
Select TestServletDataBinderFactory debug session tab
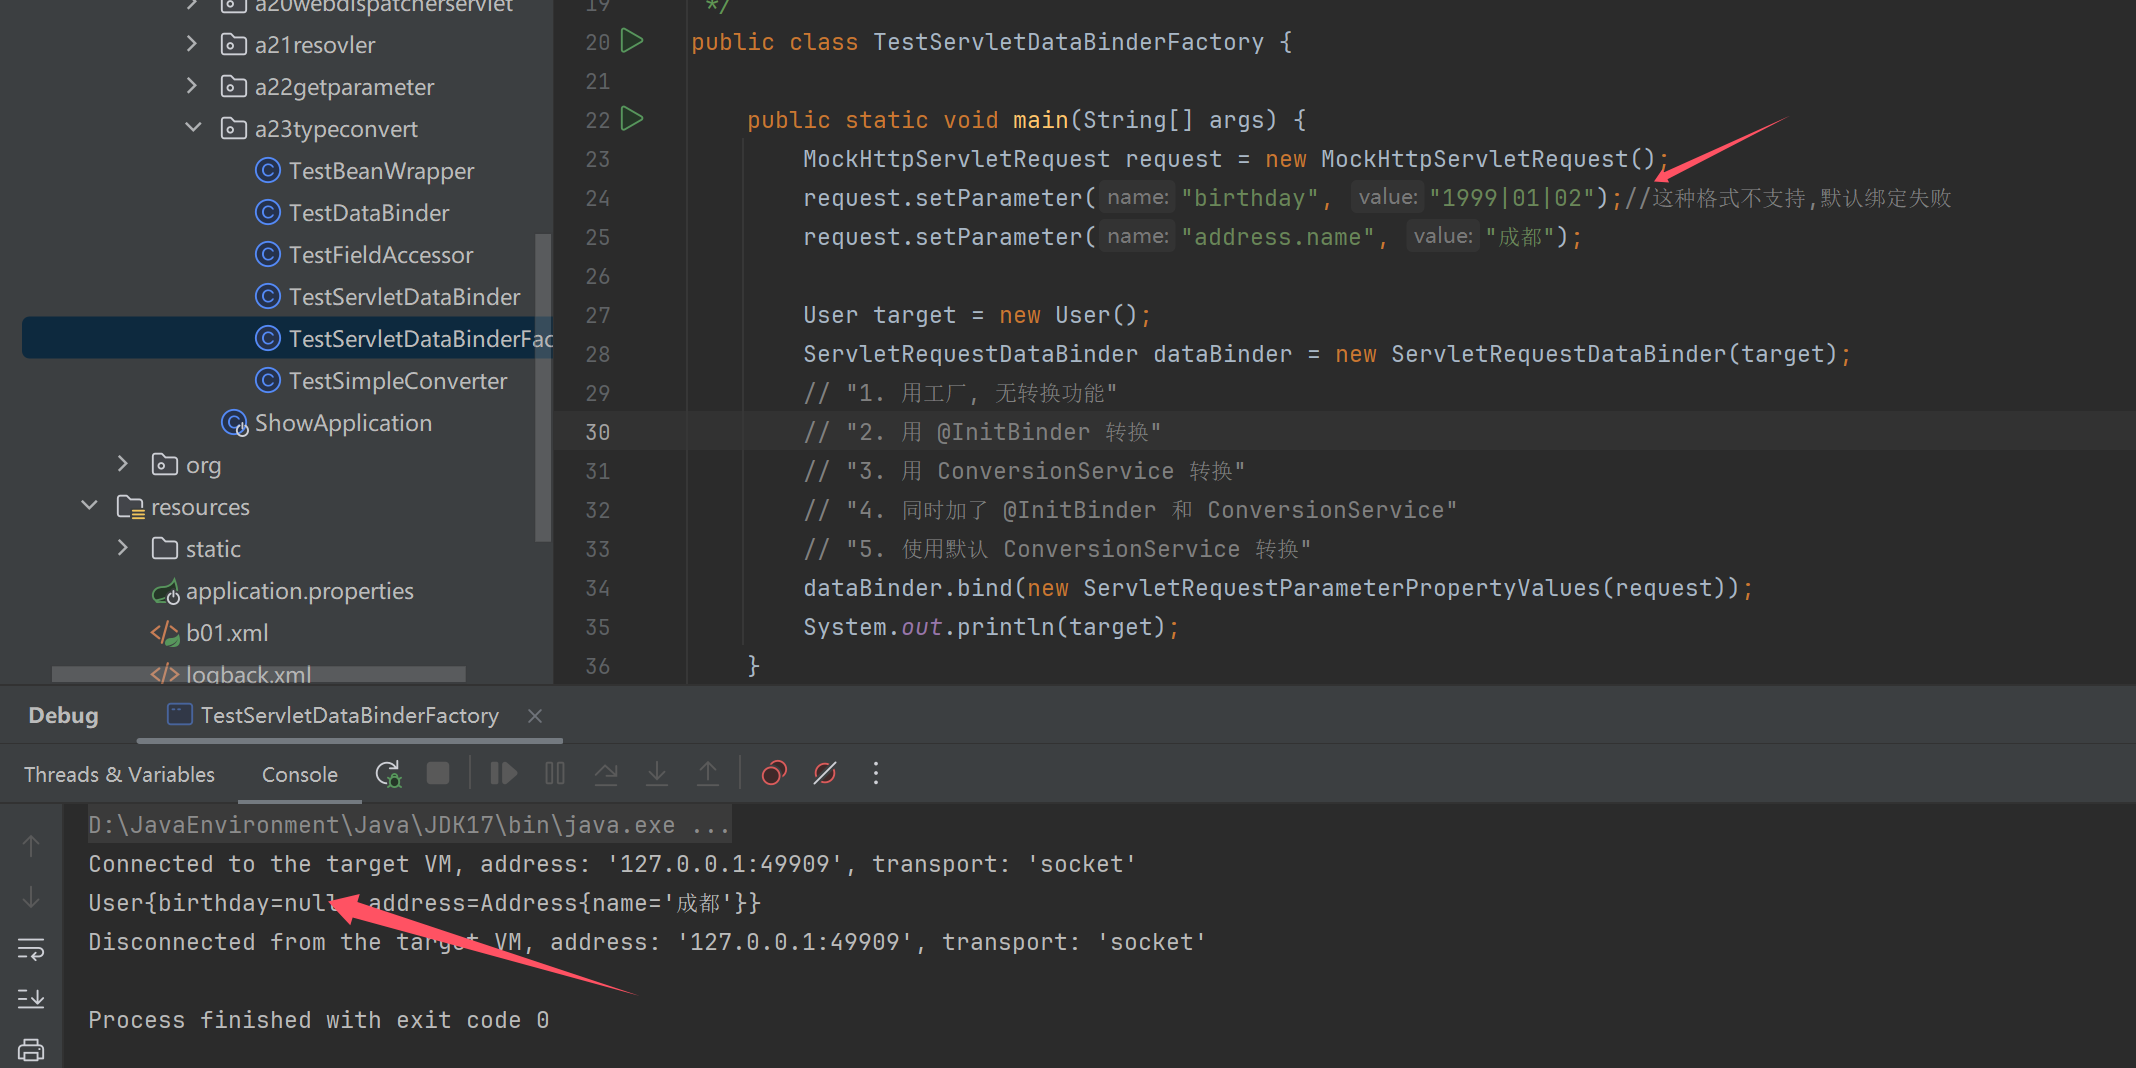pos(349,716)
